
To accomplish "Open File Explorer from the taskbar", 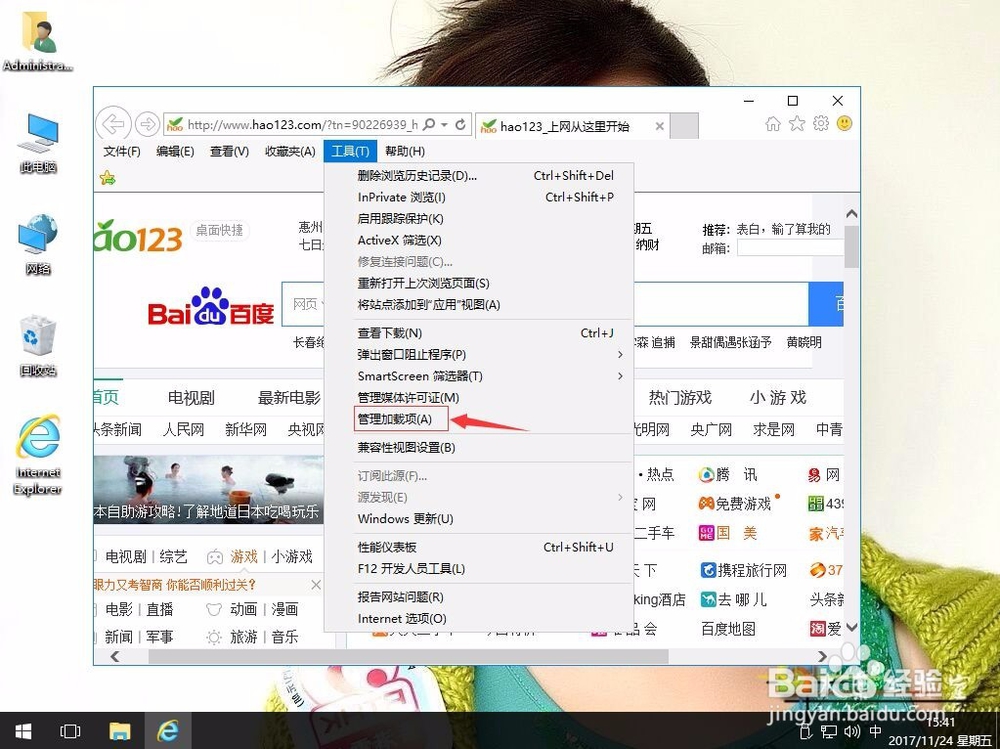I will pos(119,730).
